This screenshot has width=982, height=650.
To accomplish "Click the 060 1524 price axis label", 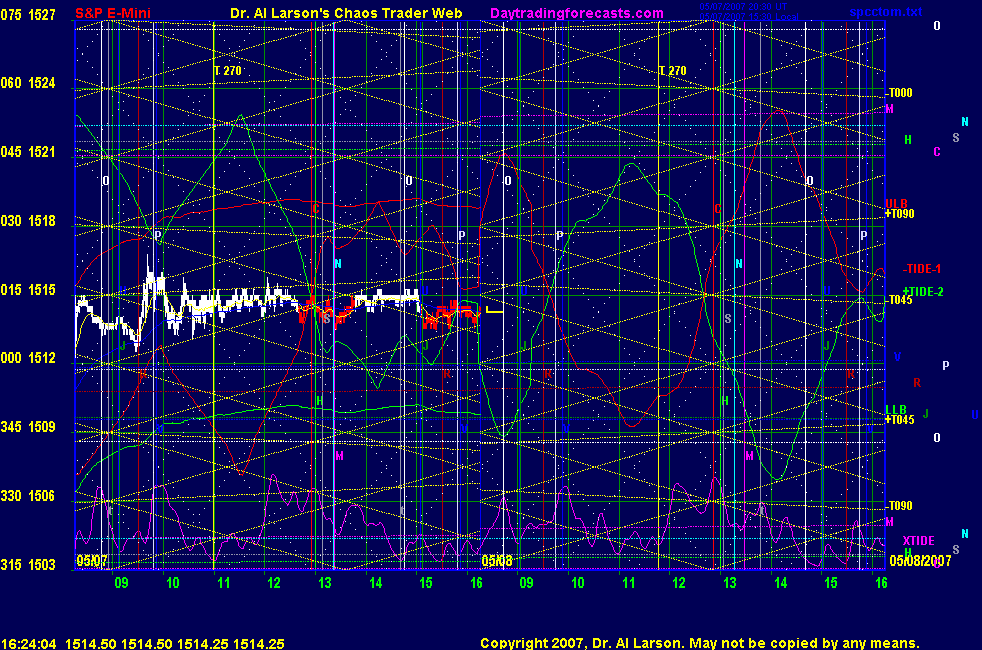I will click(28, 83).
